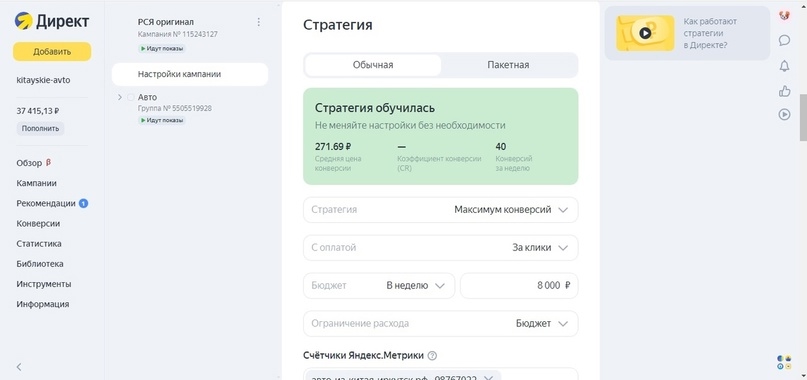Image resolution: width=807 pixels, height=380 pixels.
Task: Click the РСЯ оригинал campaign title
Action: pyautogui.click(x=166, y=22)
